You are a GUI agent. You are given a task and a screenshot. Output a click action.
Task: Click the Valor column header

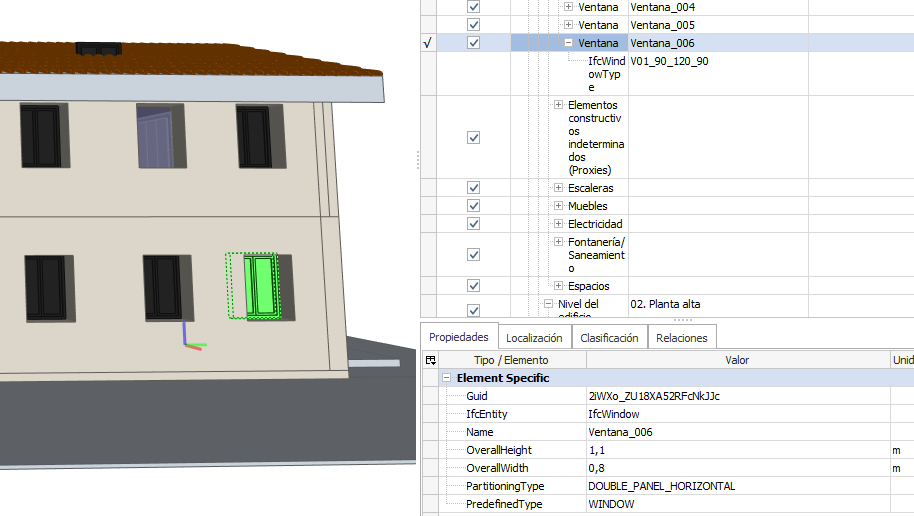[x=737, y=360]
